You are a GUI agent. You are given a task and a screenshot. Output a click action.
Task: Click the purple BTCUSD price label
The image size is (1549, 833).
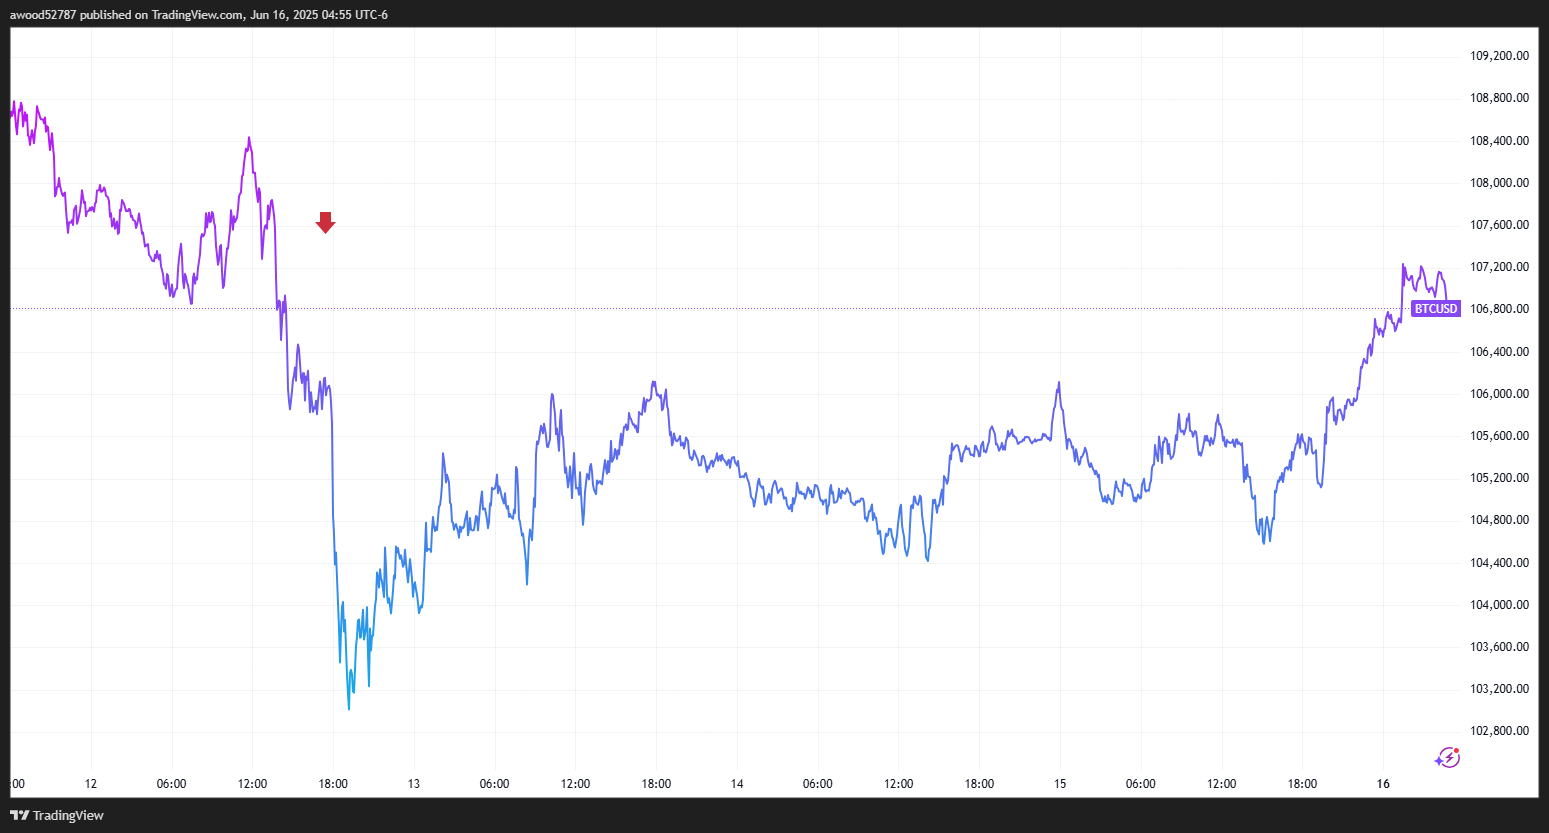[x=1435, y=309]
